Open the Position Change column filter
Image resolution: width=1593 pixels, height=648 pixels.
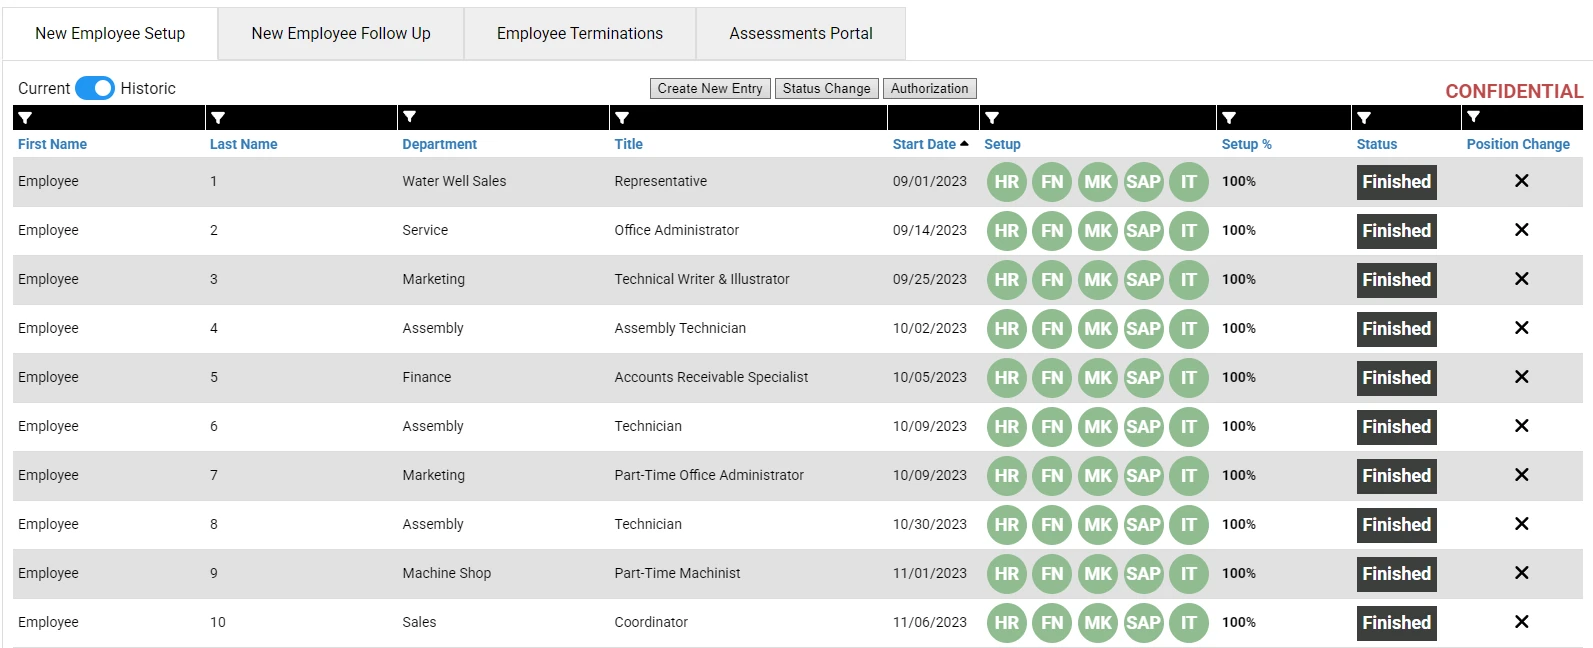pyautogui.click(x=1473, y=118)
